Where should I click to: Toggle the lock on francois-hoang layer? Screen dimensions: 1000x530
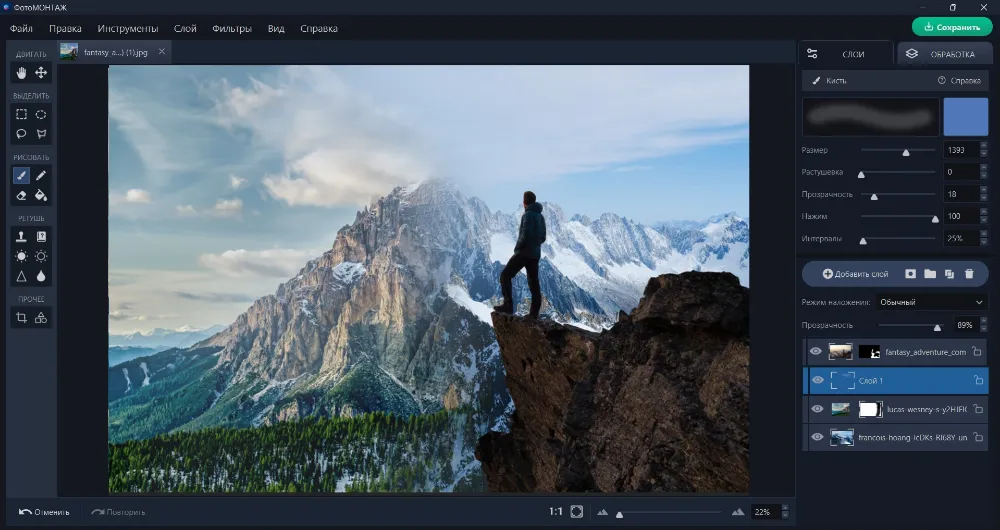(x=977, y=437)
